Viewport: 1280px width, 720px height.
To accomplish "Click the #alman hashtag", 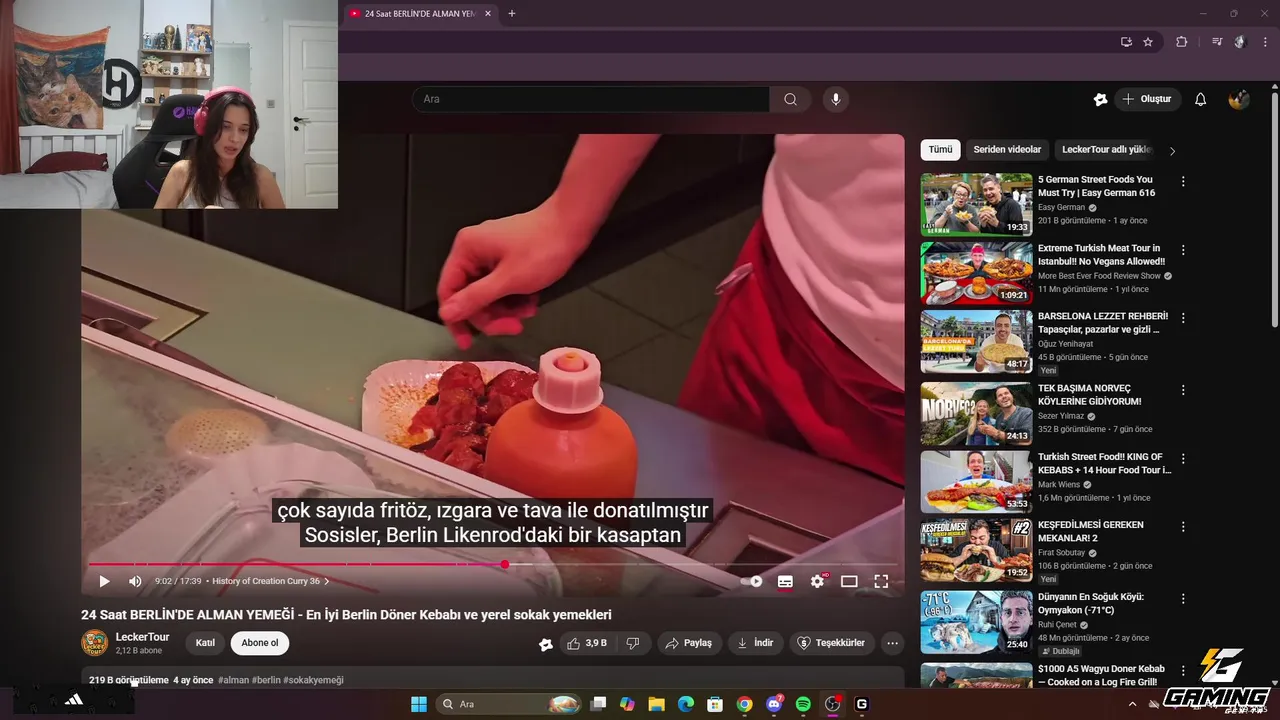I will (x=233, y=680).
